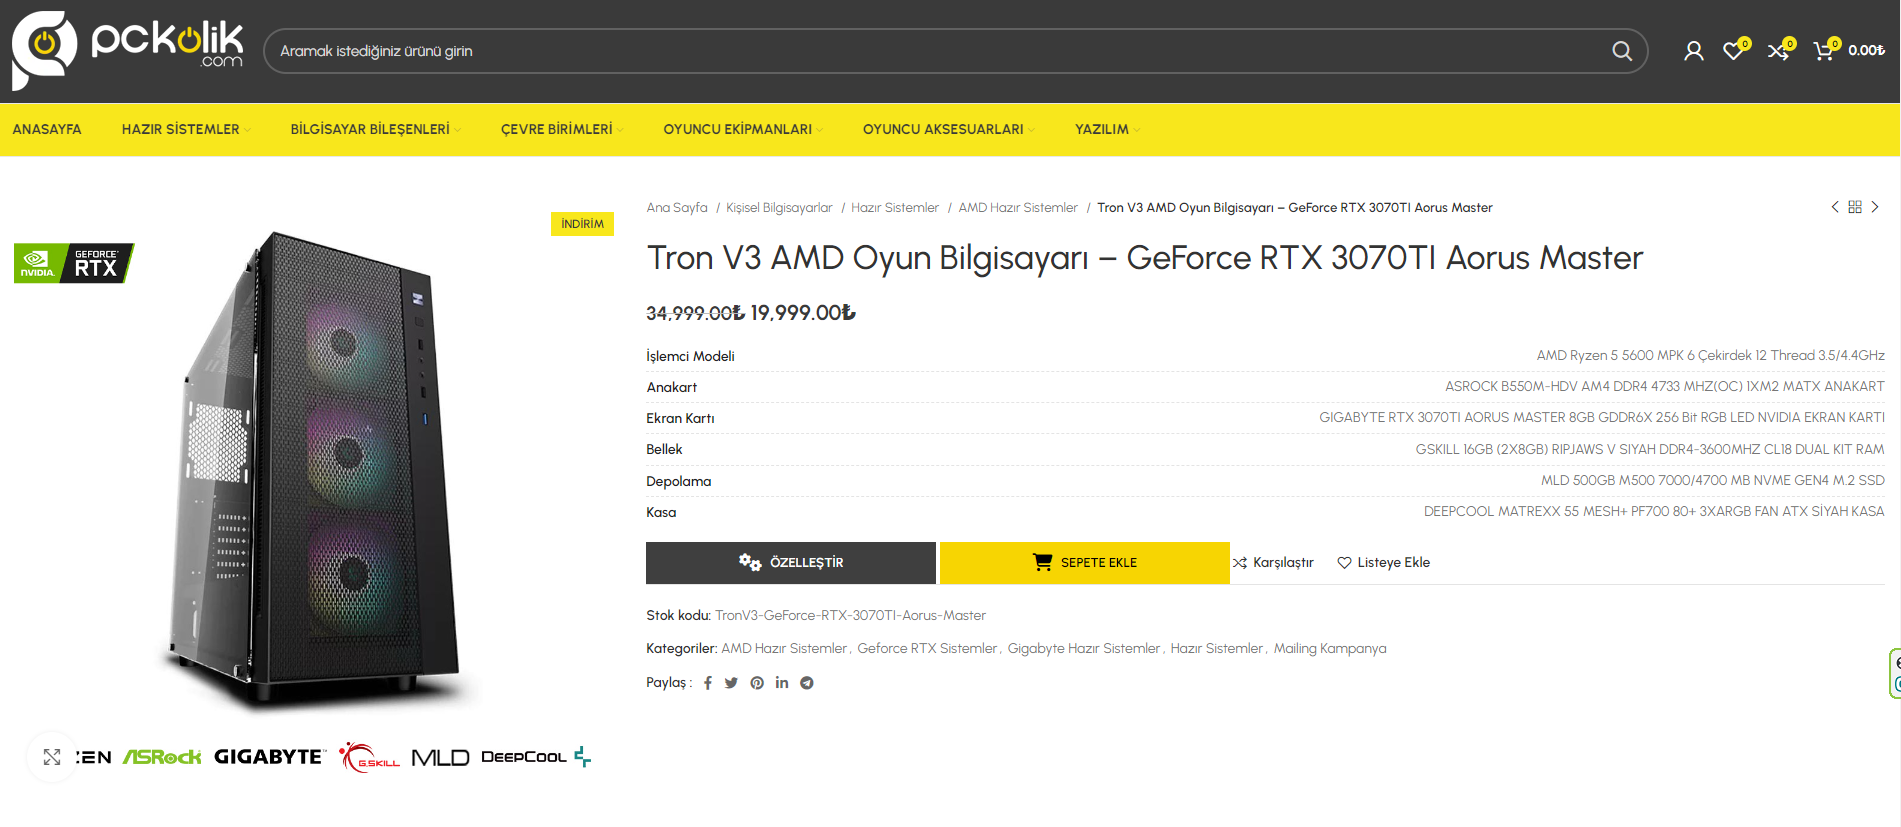Open Gigabyte Hazır Sistemler category link

coord(1084,649)
